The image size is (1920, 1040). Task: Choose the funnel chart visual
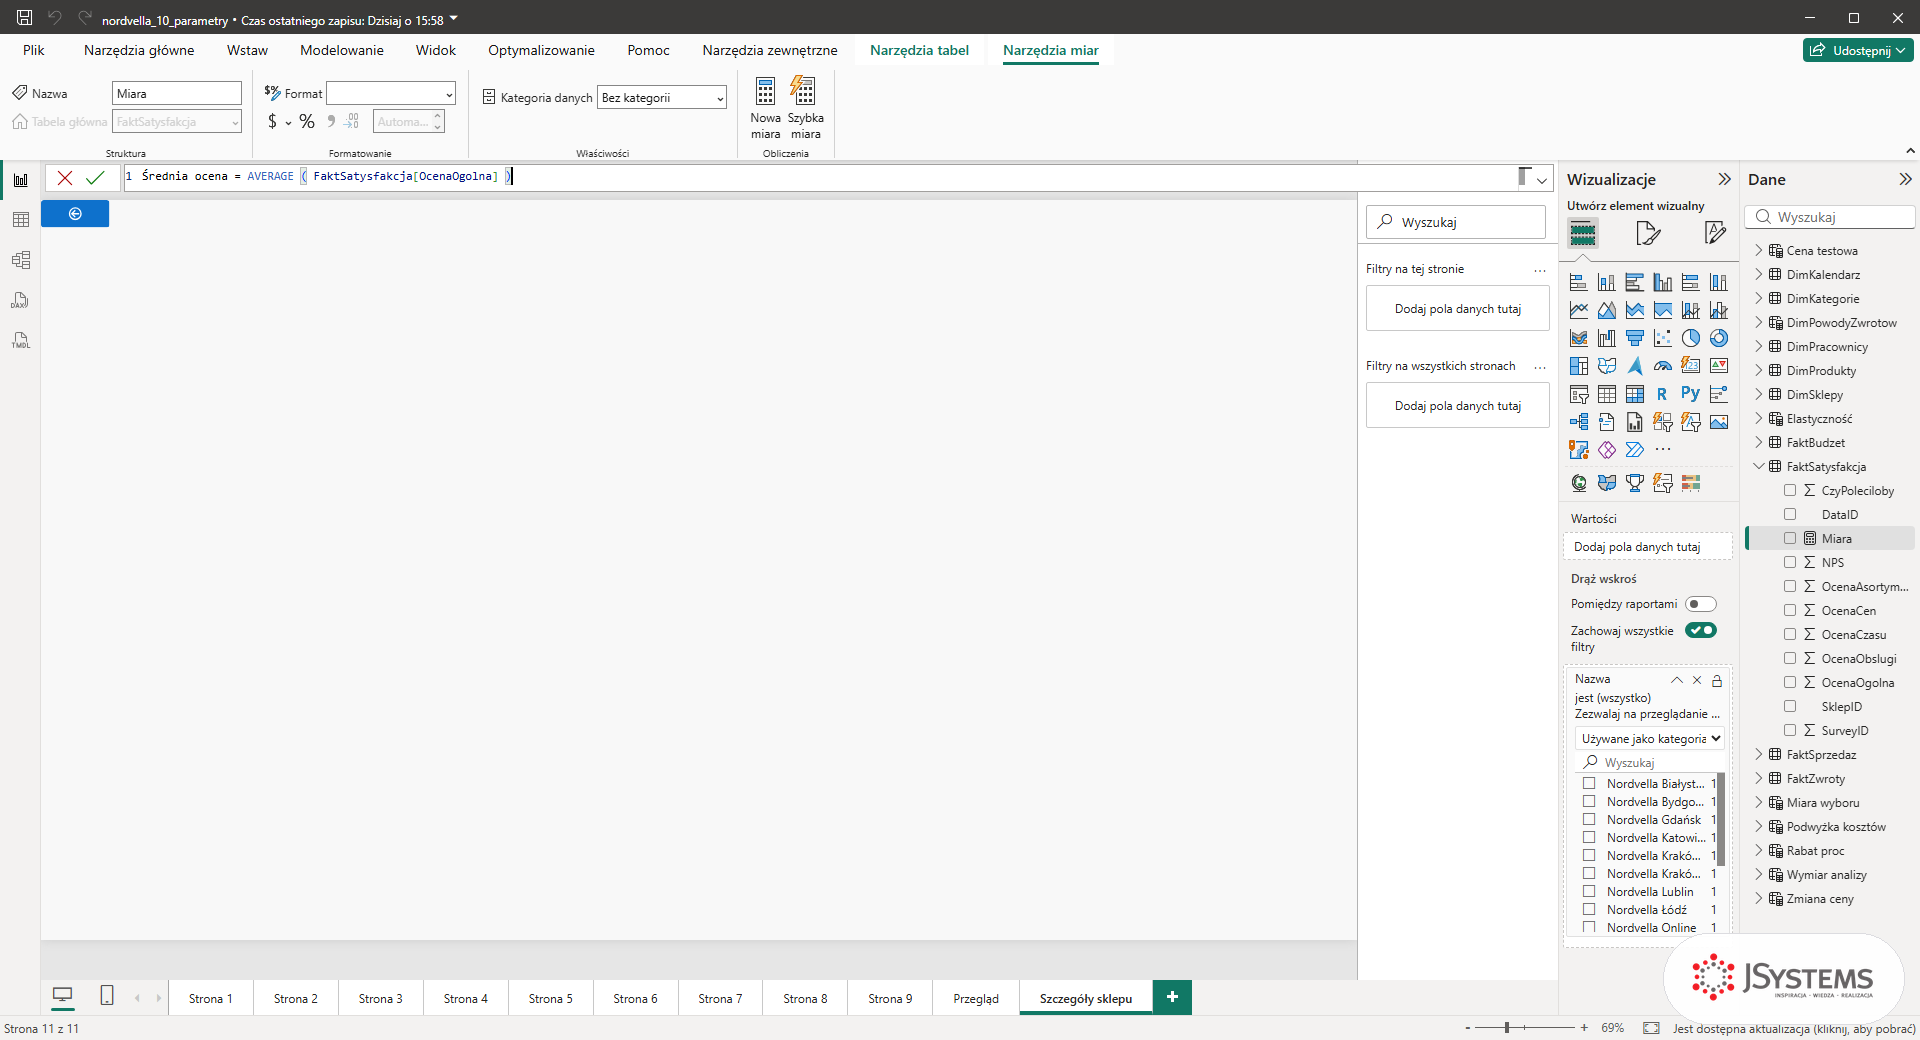click(x=1634, y=338)
